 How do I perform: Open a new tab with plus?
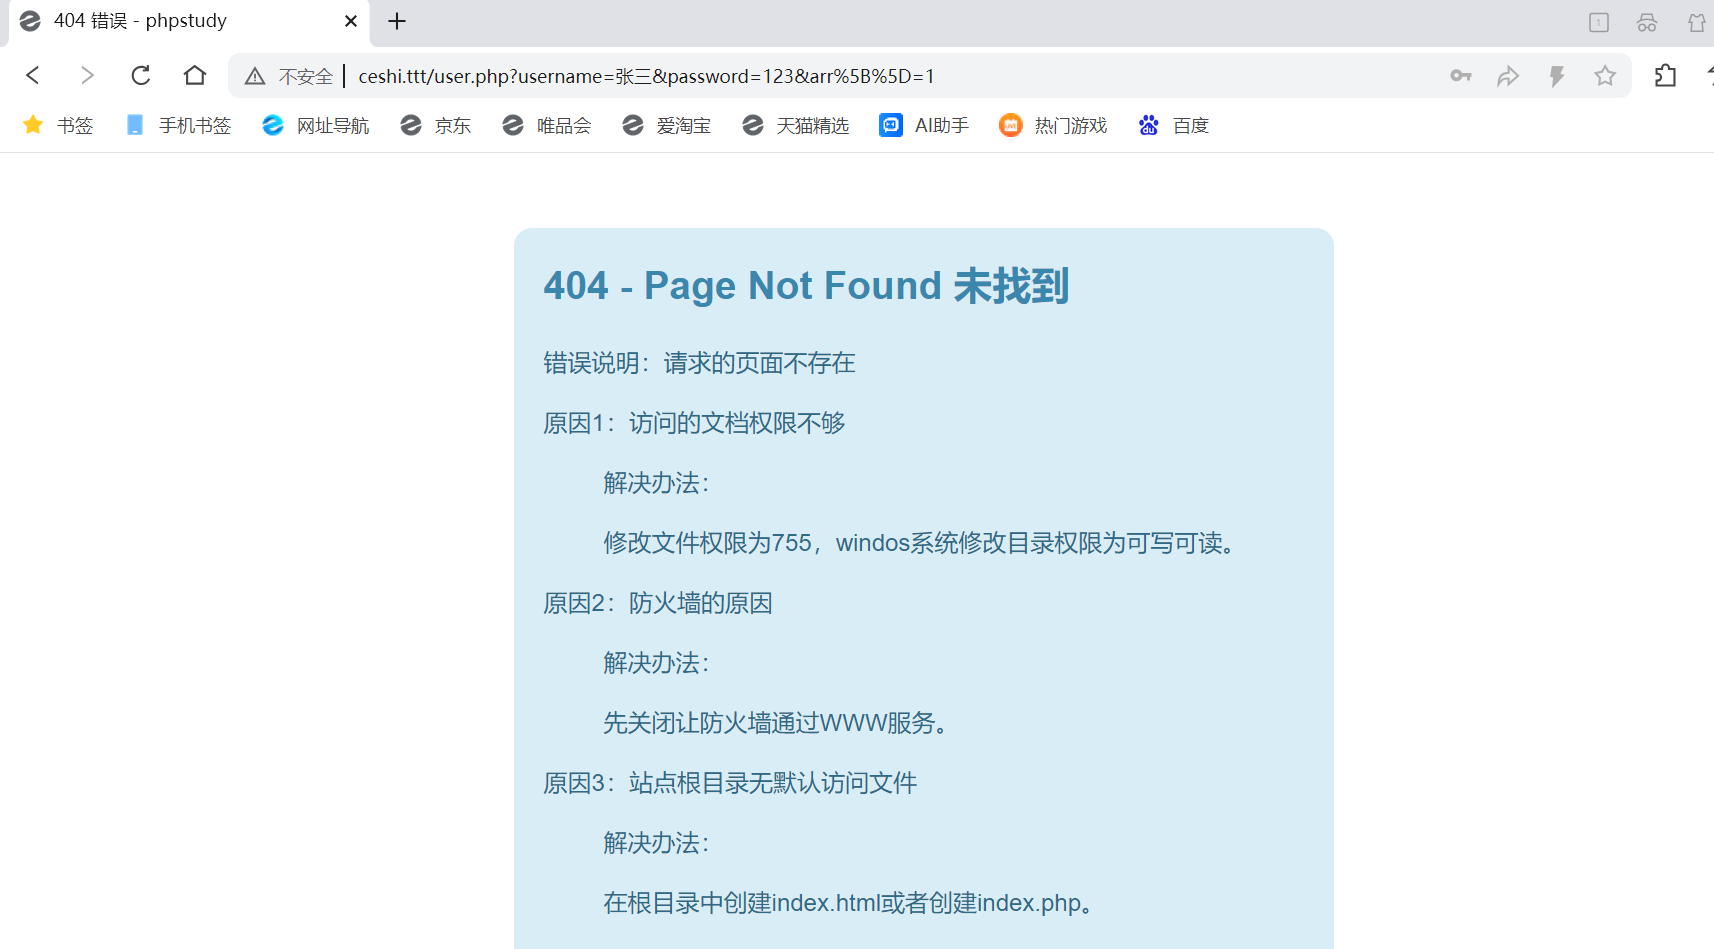pos(397,21)
